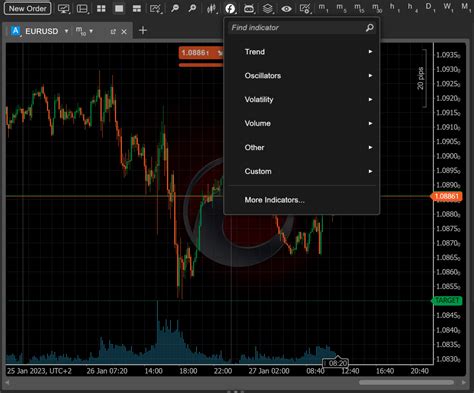Toggle the viewing options eye icon
Viewport: 474px width, 393px height.
coord(286,8)
